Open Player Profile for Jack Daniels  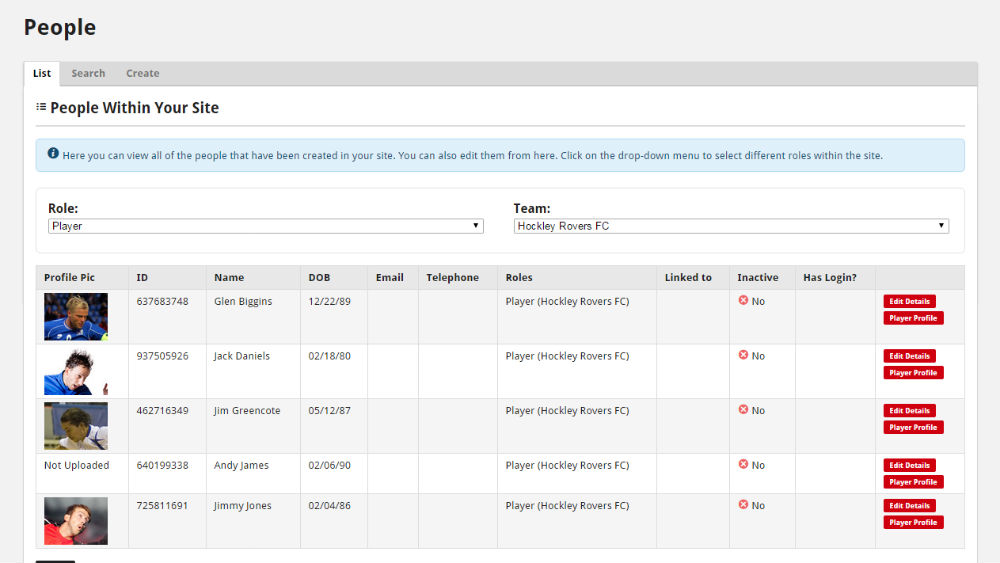[913, 372]
